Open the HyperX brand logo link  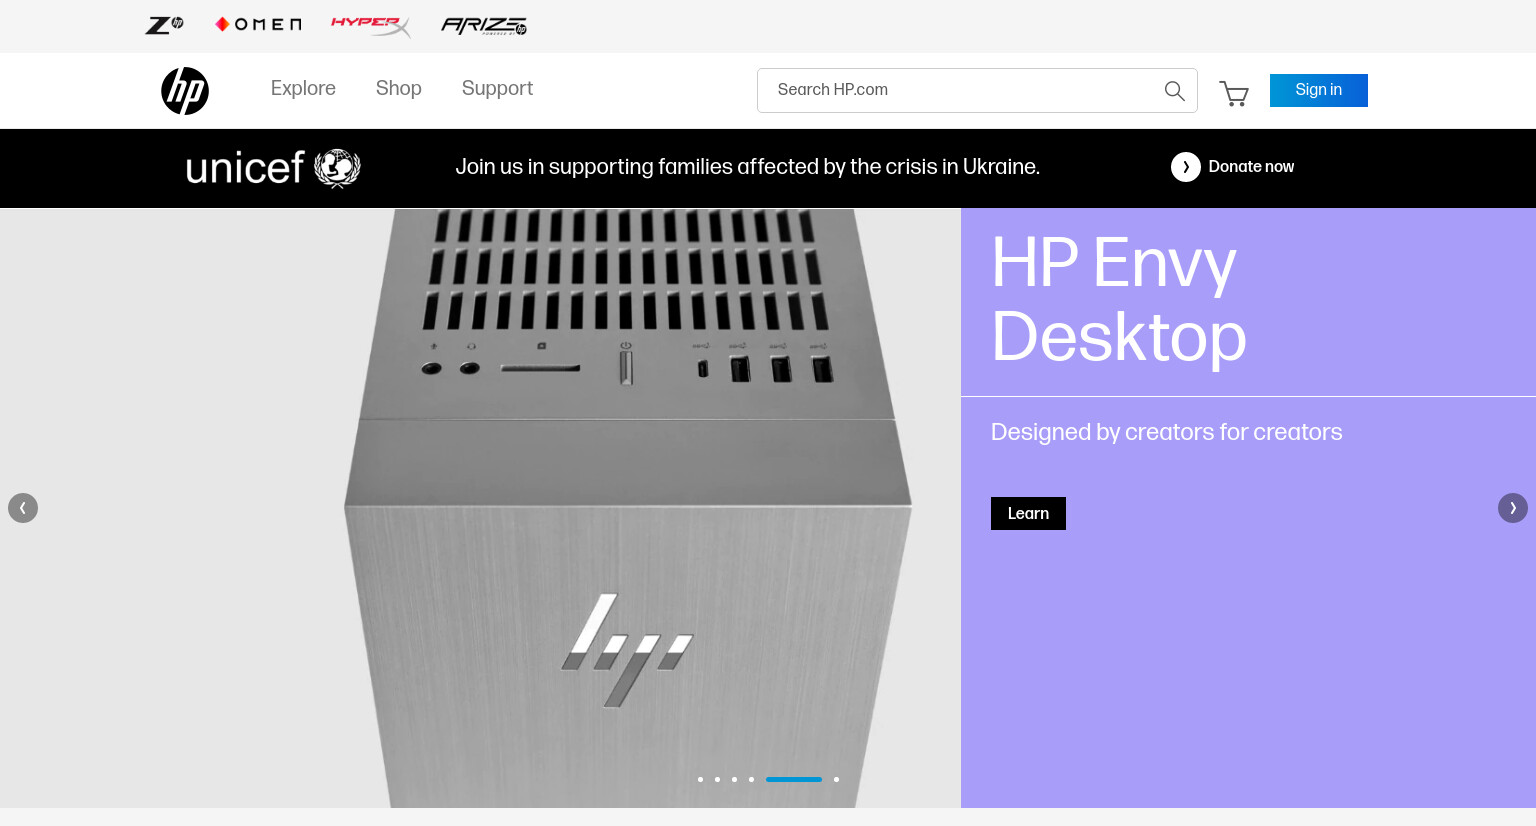(x=371, y=26)
